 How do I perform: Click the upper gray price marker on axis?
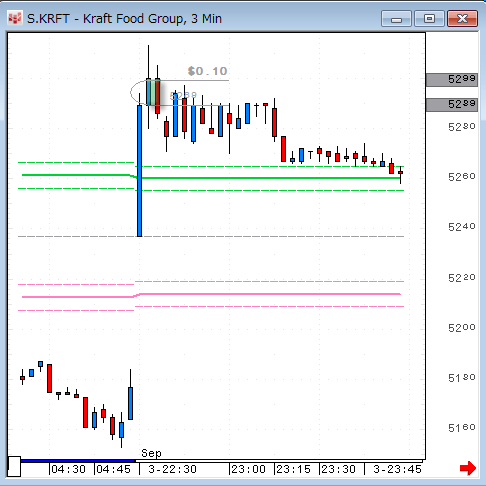[x=452, y=80]
